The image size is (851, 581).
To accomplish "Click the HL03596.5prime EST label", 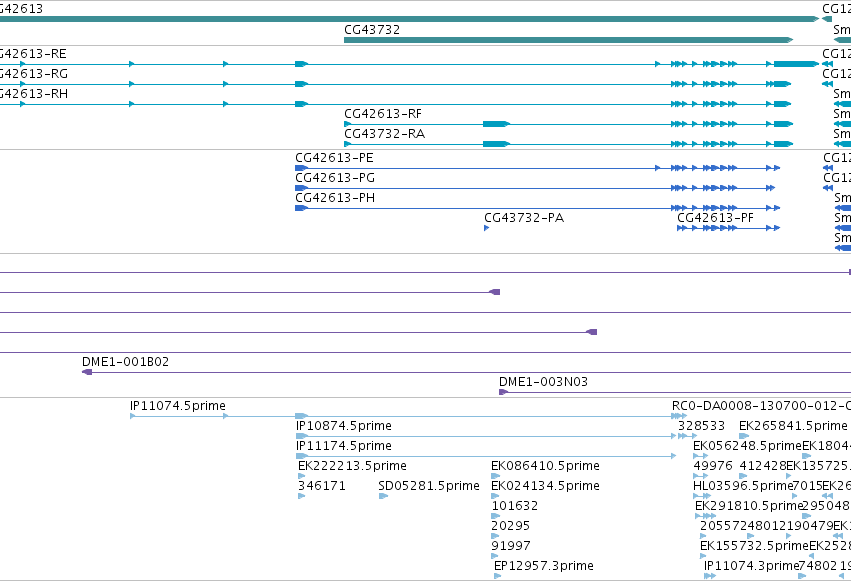I will pos(743,486).
